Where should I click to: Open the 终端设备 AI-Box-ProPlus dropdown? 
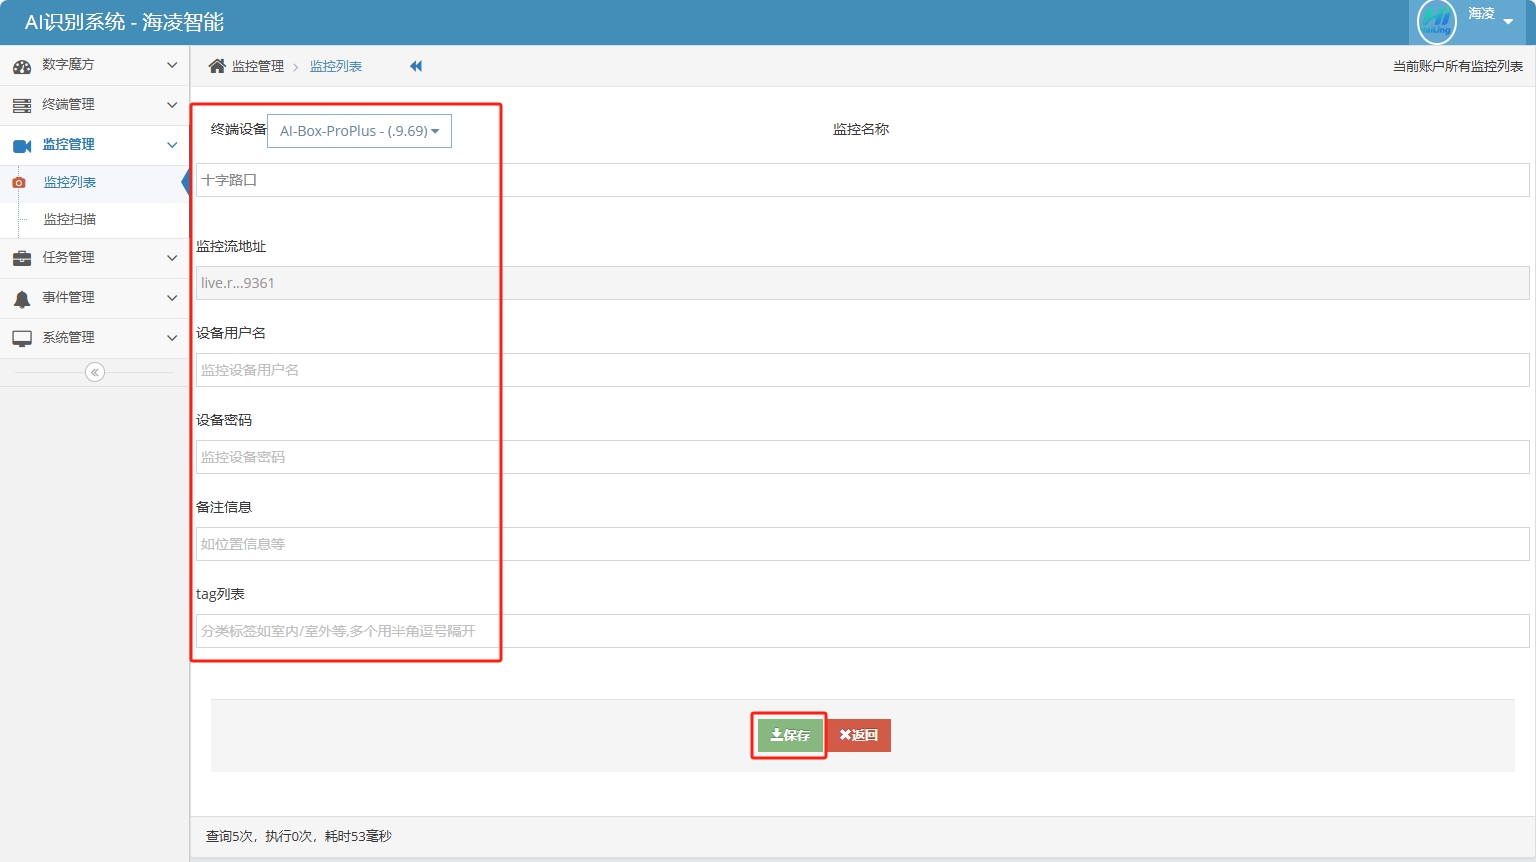click(x=359, y=131)
